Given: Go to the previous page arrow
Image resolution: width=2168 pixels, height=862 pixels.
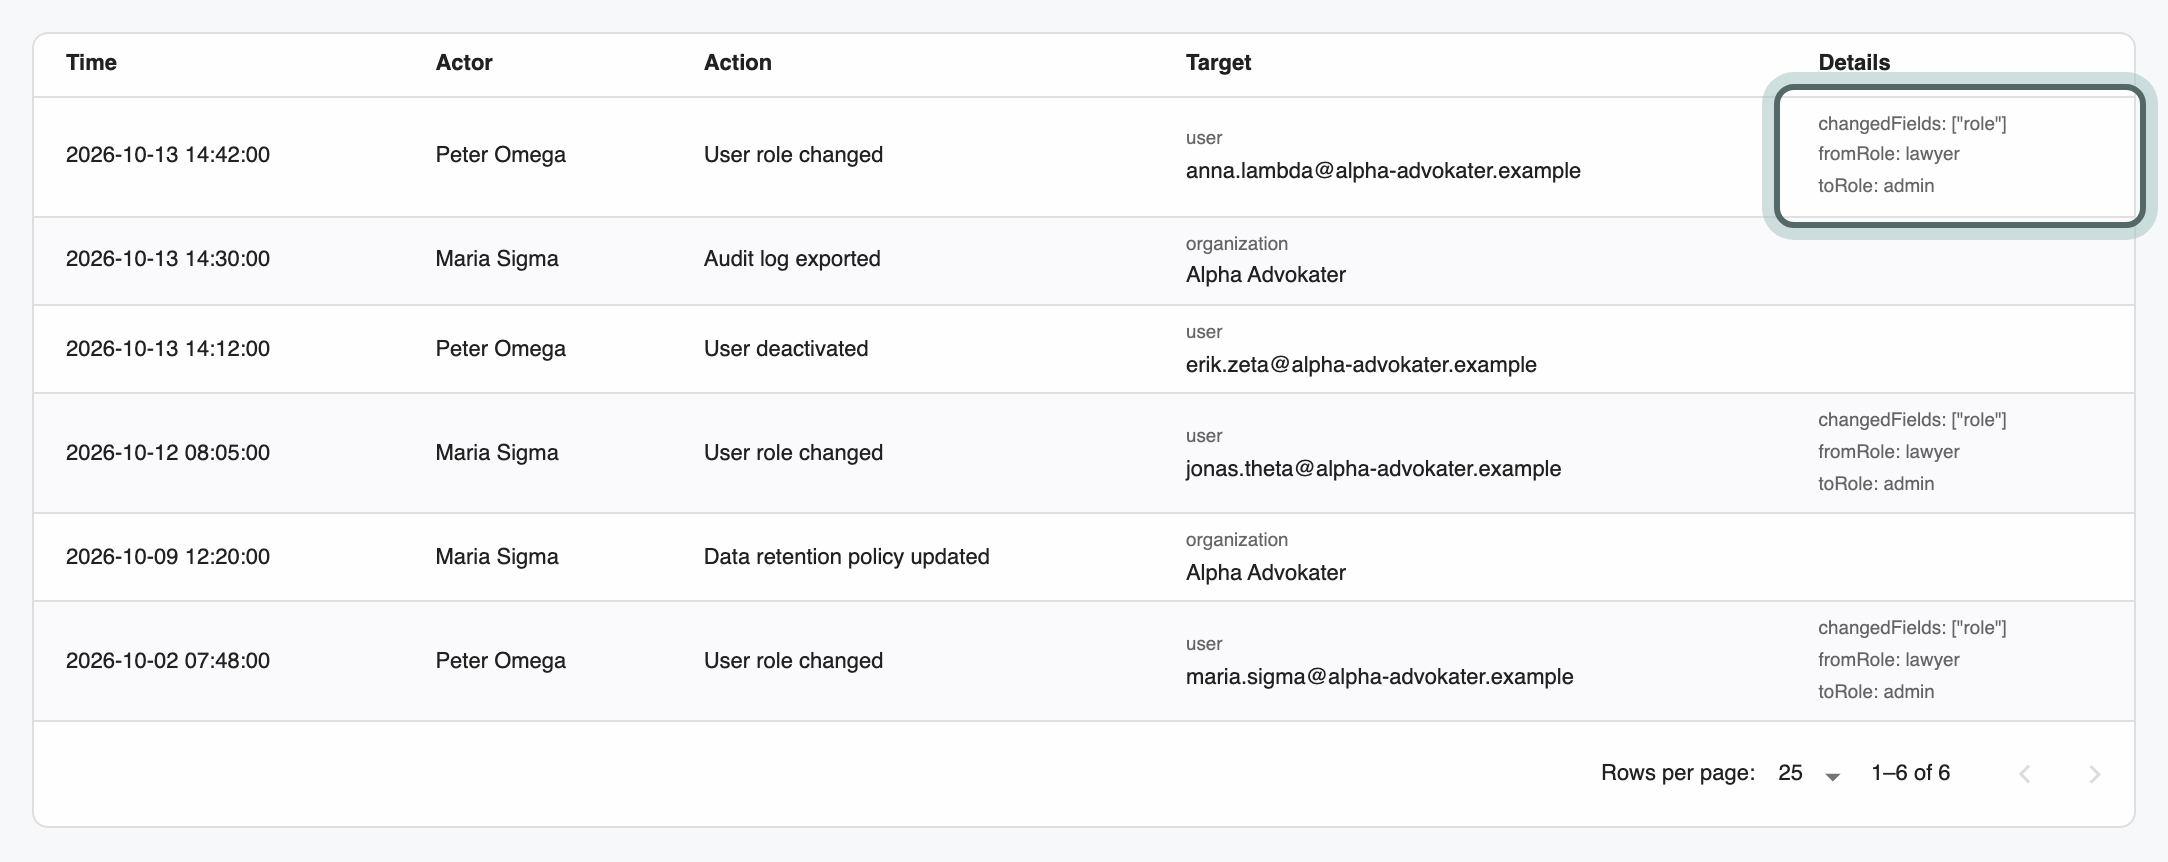Looking at the screenshot, I should [x=2025, y=774].
